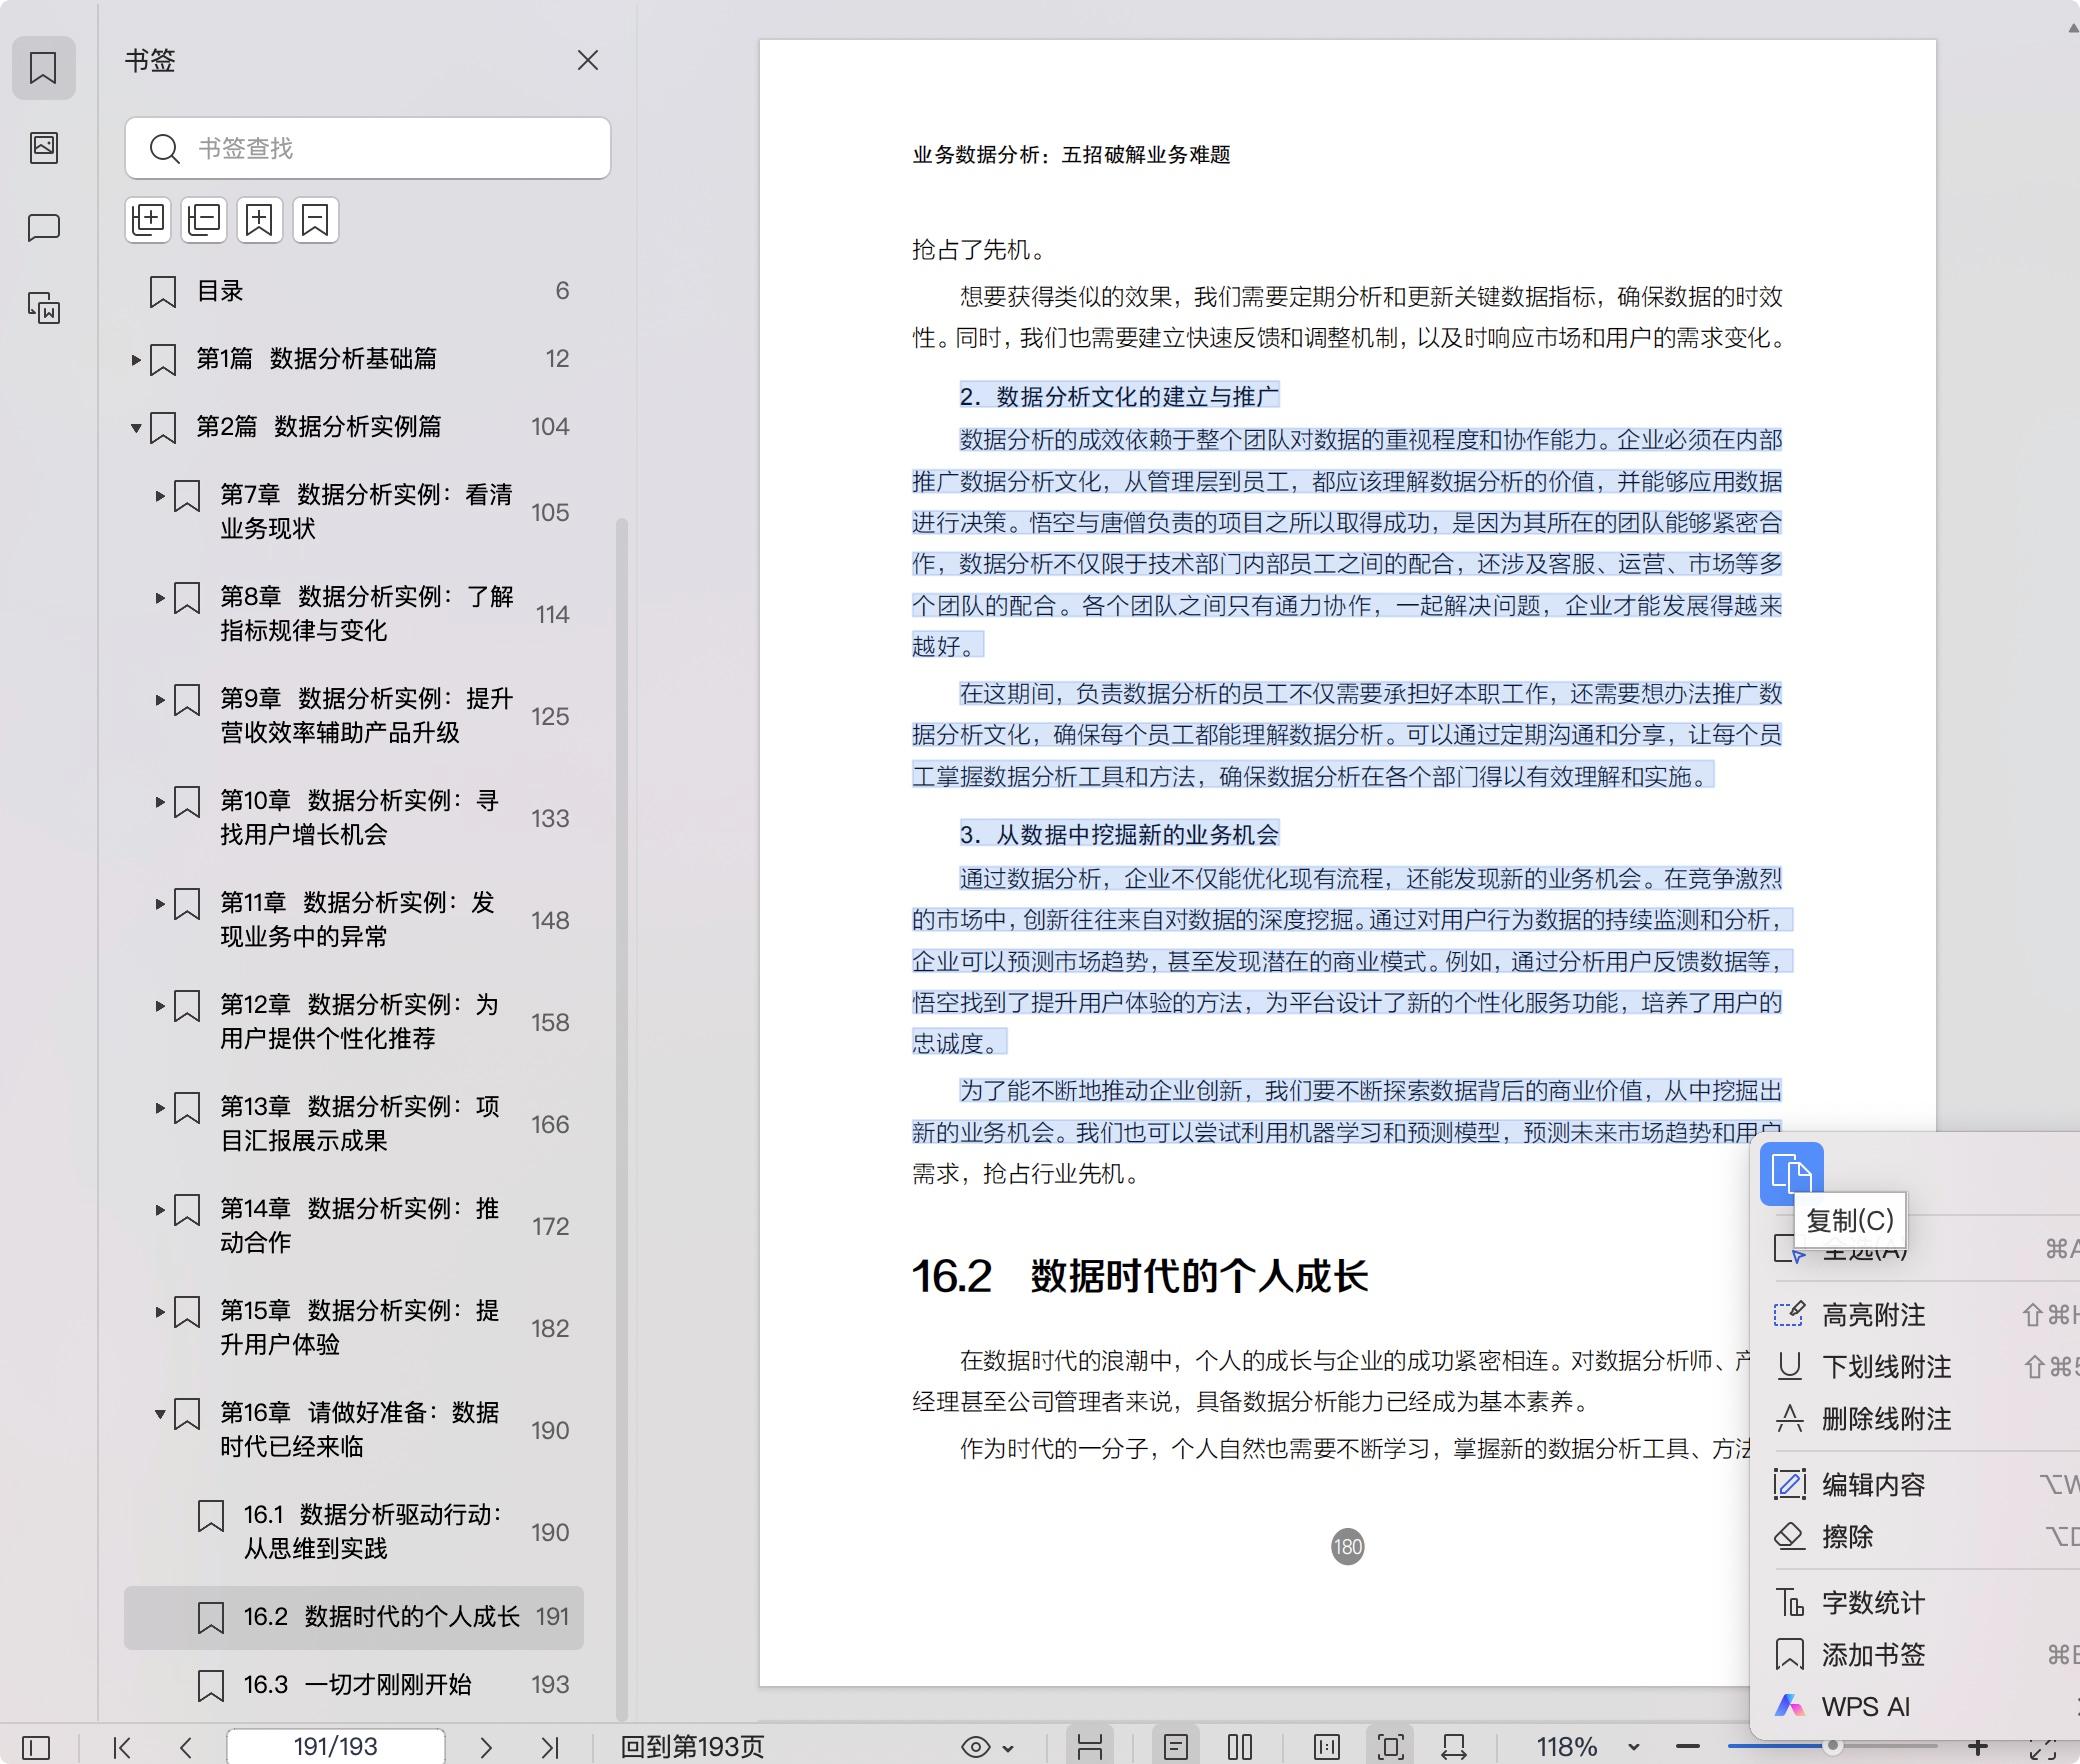Viewport: 2080px width, 1764px height.
Task: Toggle the sidebar panel button at bottom-left
Action: pyautogui.click(x=36, y=1747)
